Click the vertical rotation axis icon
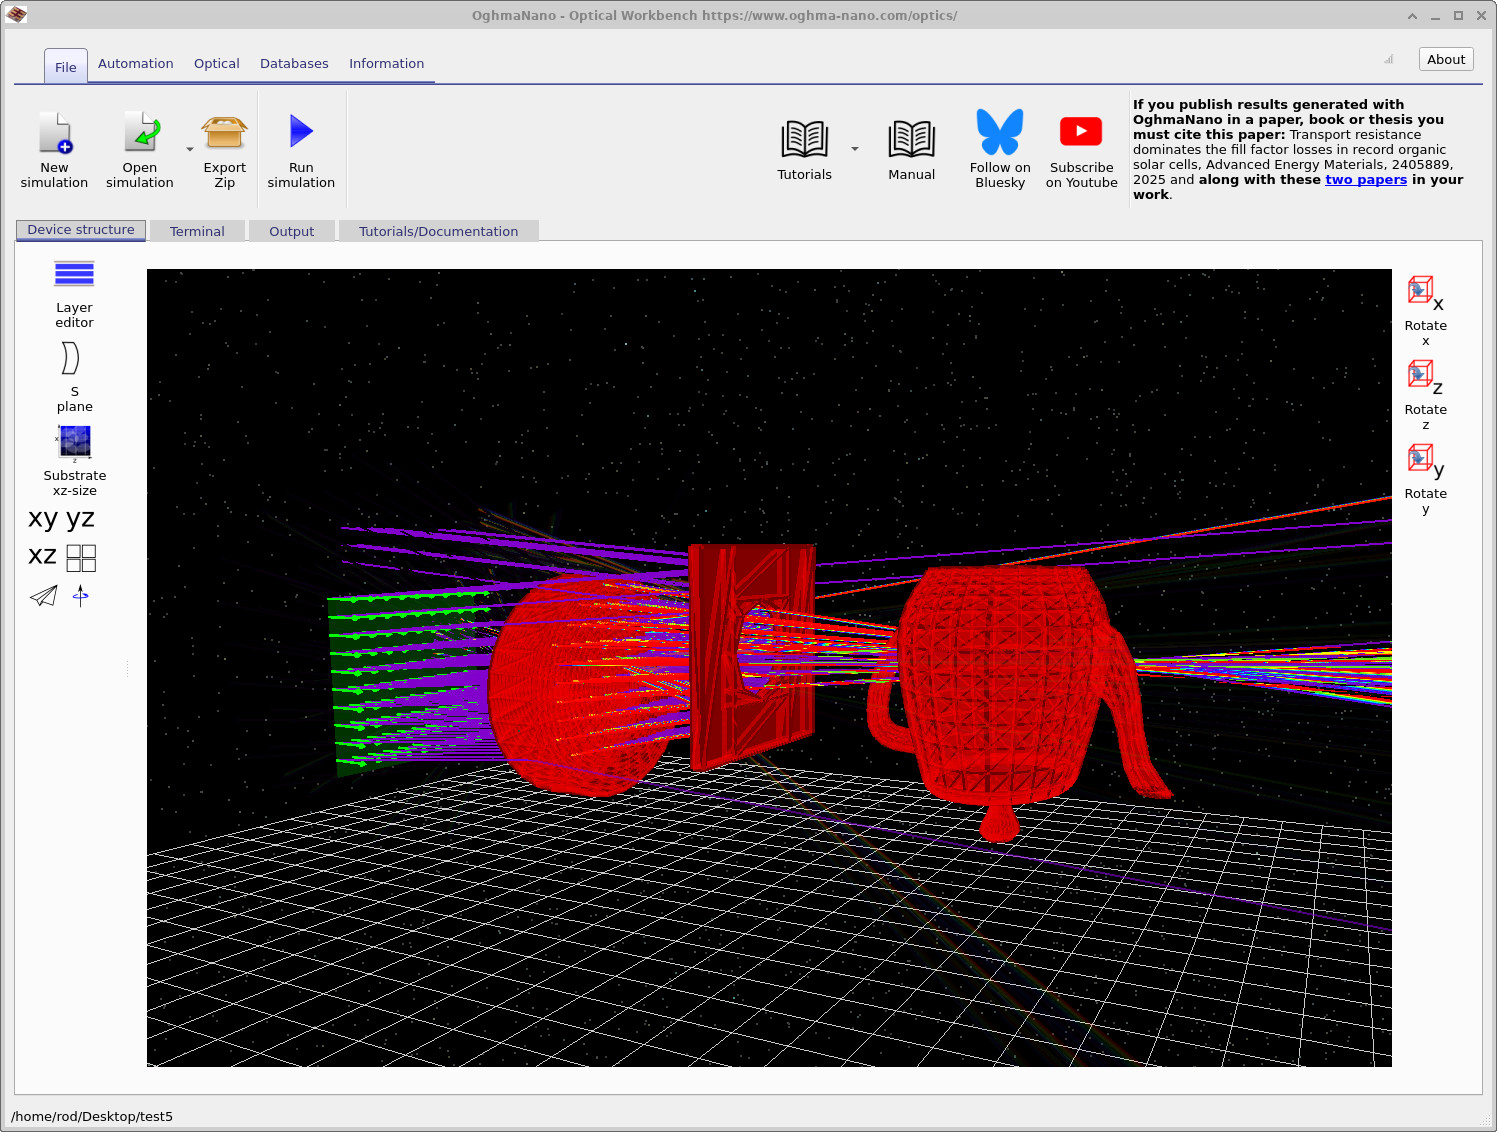Image resolution: width=1497 pixels, height=1132 pixels. pyautogui.click(x=80, y=596)
